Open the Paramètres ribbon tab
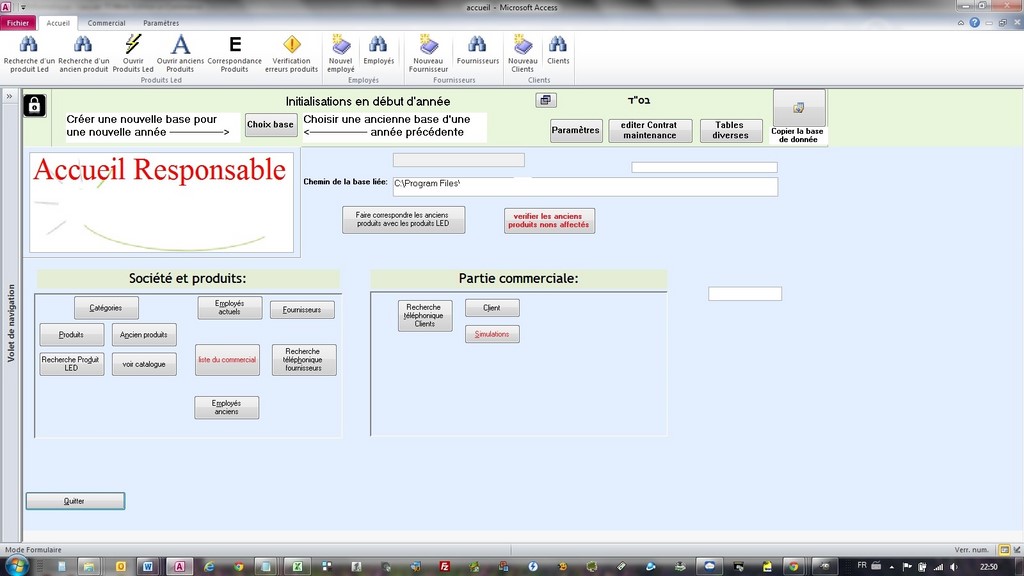 161,22
